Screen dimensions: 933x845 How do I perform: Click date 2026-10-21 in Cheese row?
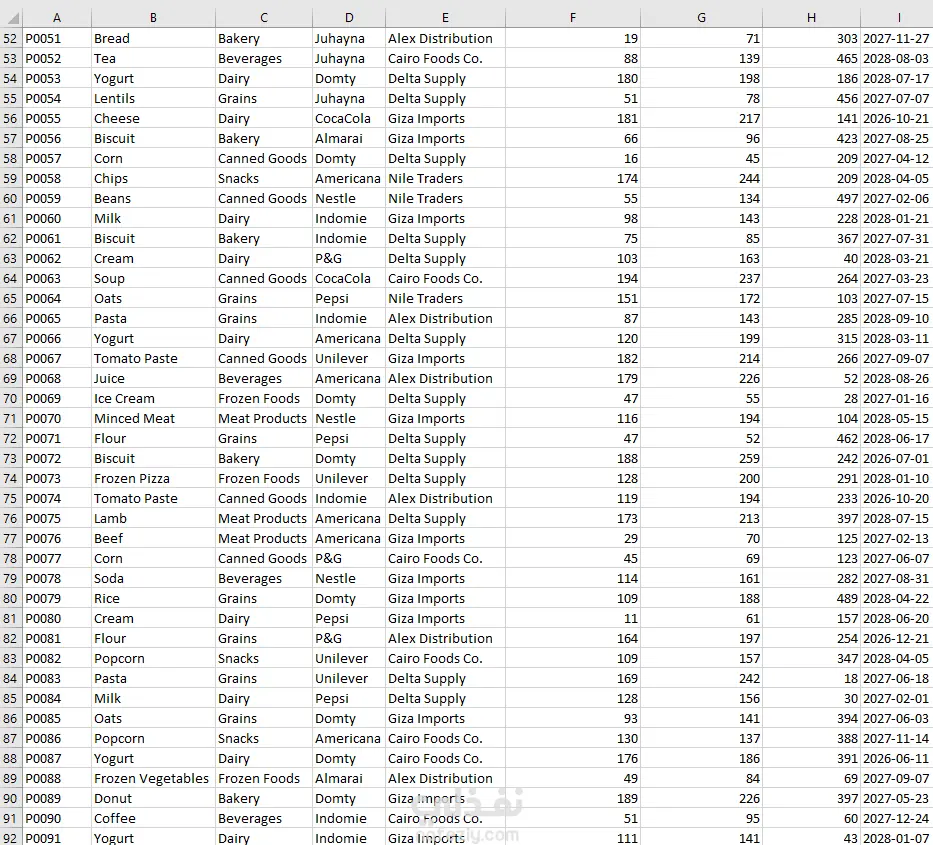click(x=897, y=119)
